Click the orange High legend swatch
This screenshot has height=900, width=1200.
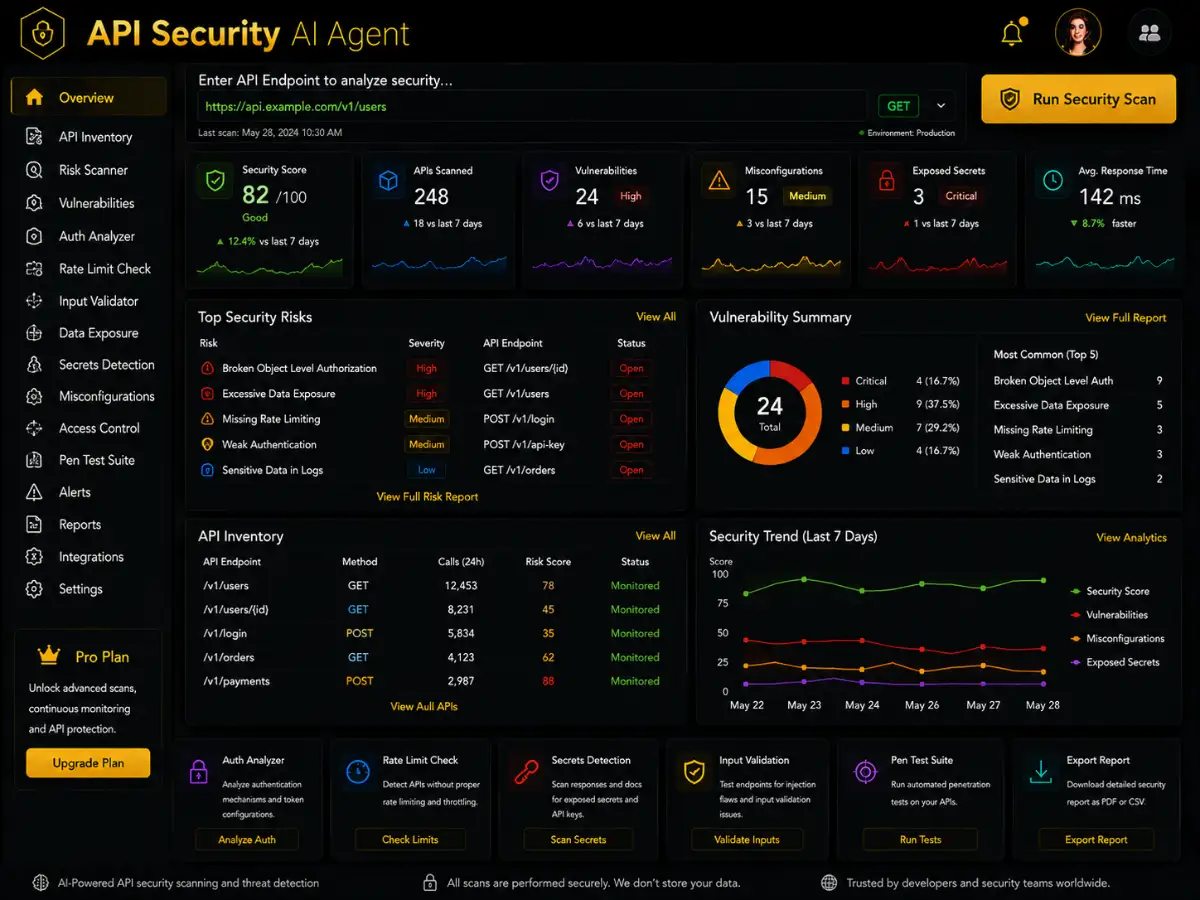pos(846,404)
